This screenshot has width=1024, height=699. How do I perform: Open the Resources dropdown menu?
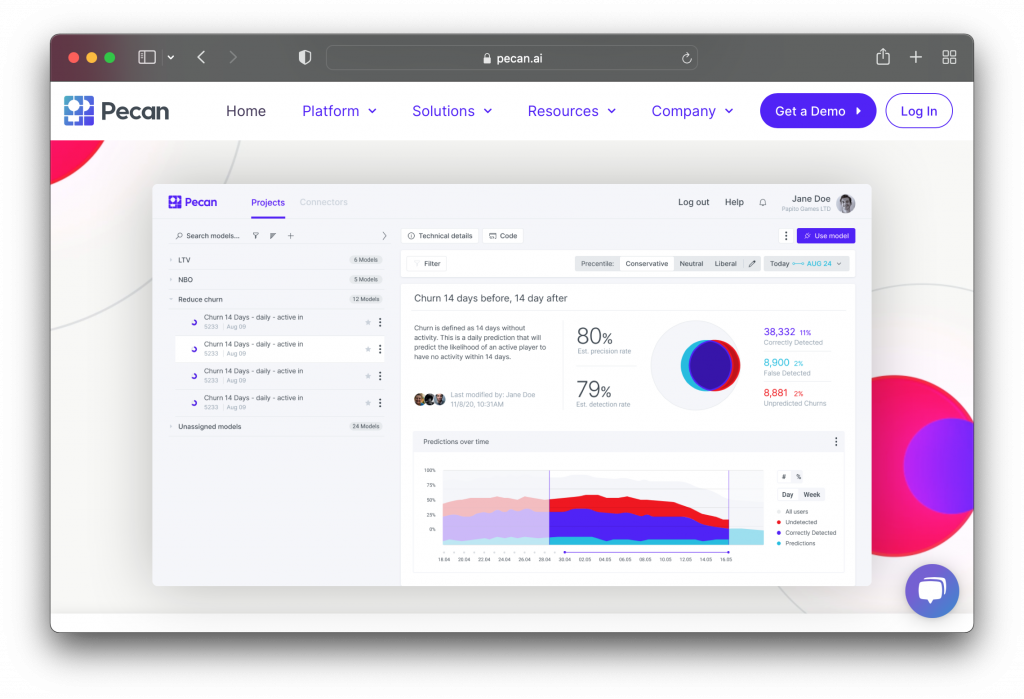tap(571, 111)
